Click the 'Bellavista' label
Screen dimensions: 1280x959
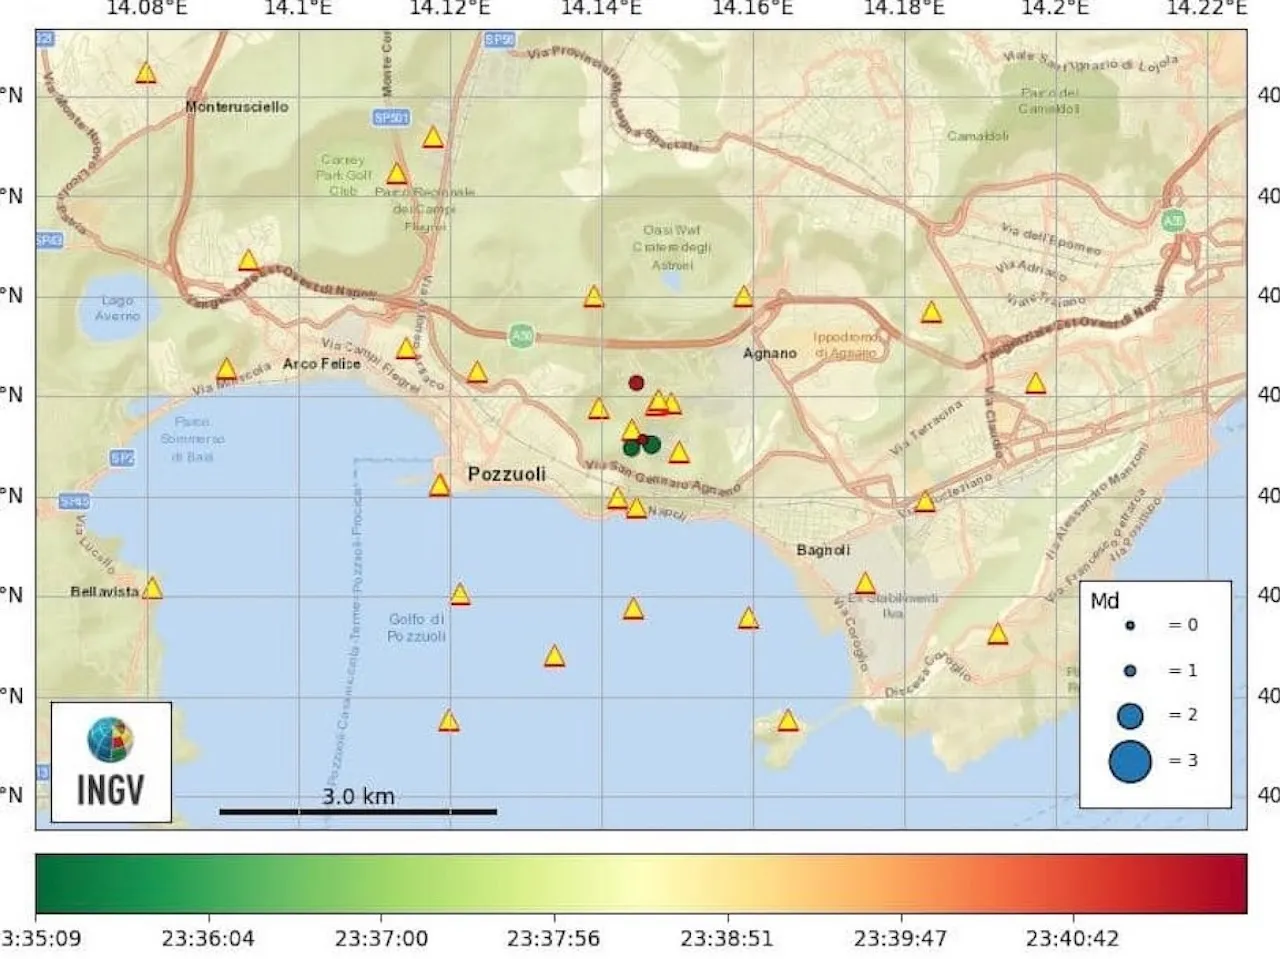[105, 591]
